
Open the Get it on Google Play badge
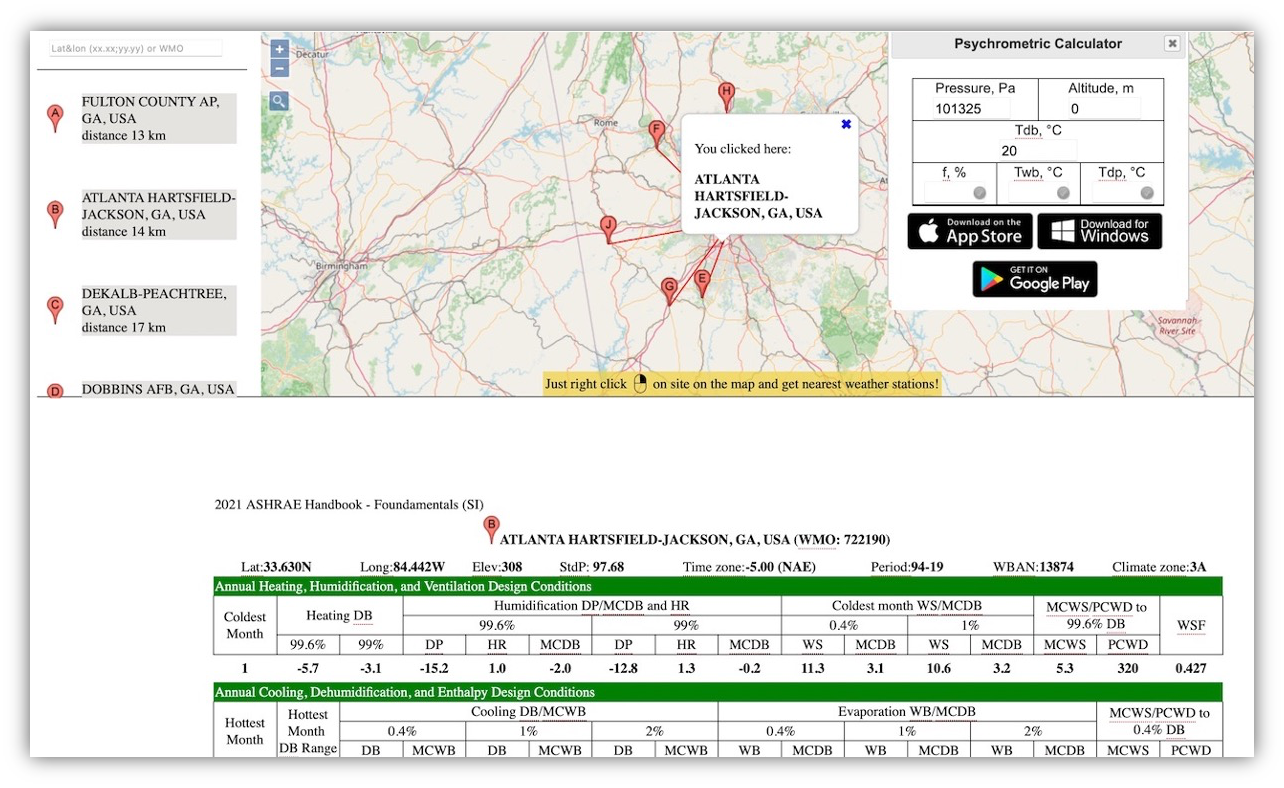pos(1034,279)
